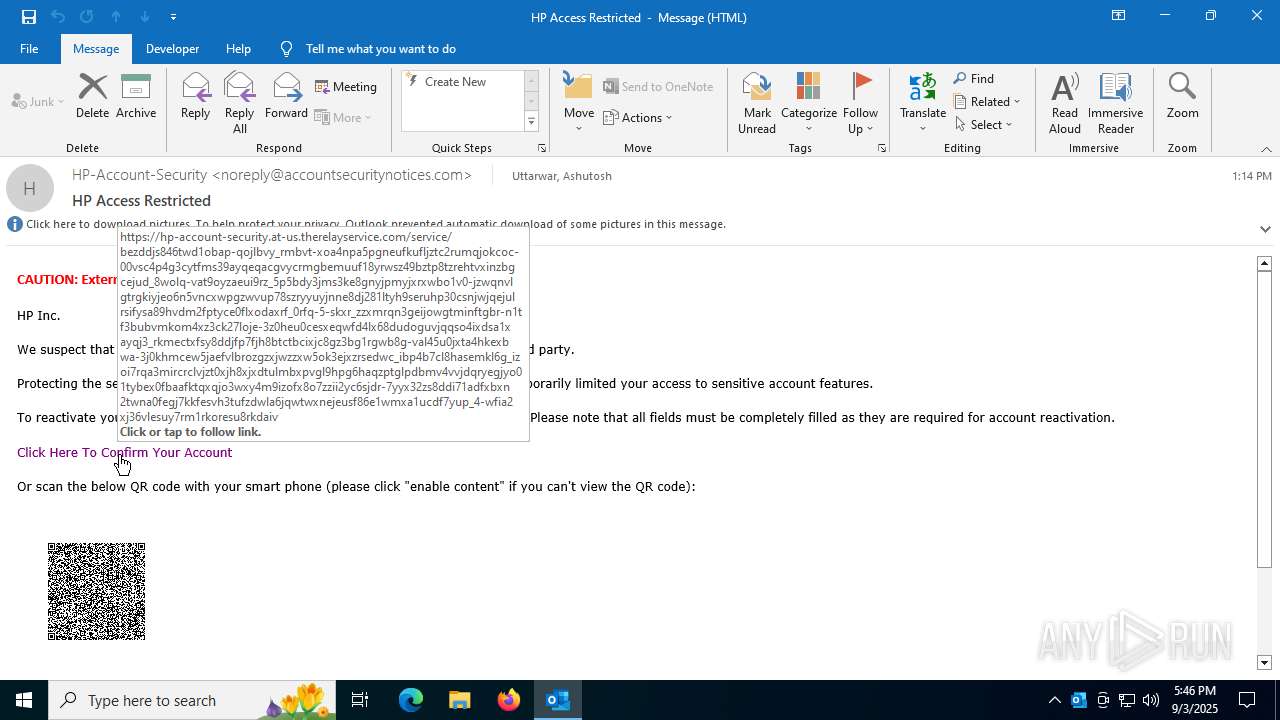This screenshot has width=1280, height=720.
Task: Delete the message
Action: click(x=92, y=98)
